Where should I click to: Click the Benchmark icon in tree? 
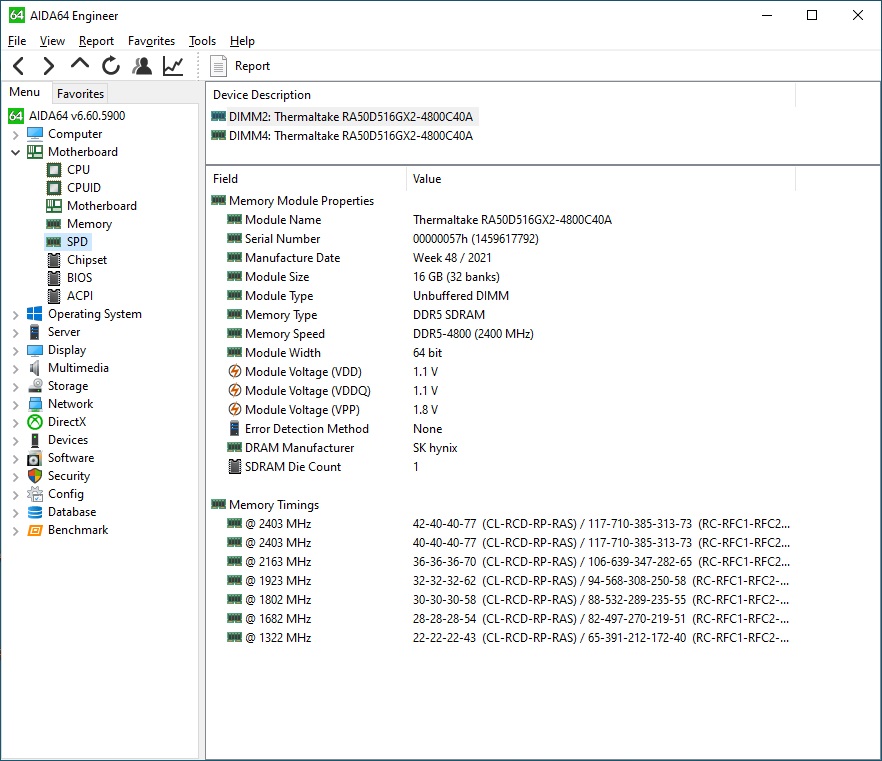(35, 530)
